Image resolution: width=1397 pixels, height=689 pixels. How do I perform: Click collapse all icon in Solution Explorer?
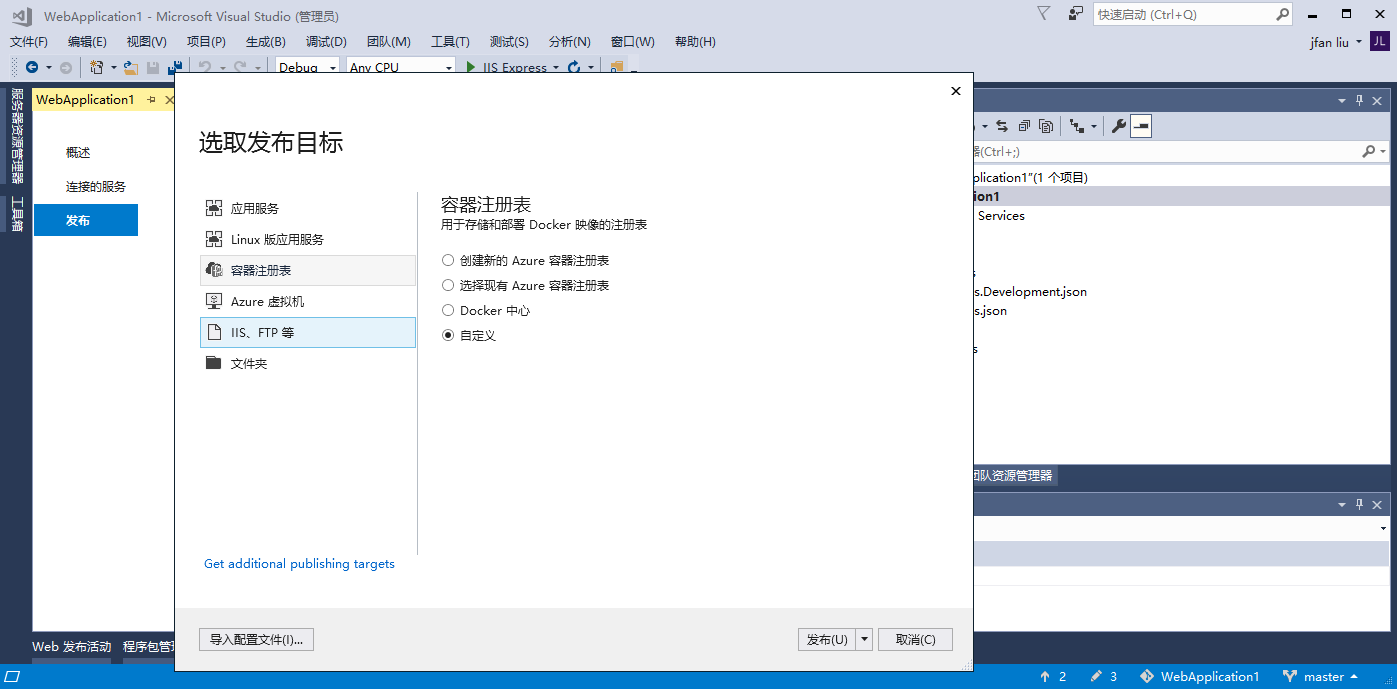coord(1024,126)
